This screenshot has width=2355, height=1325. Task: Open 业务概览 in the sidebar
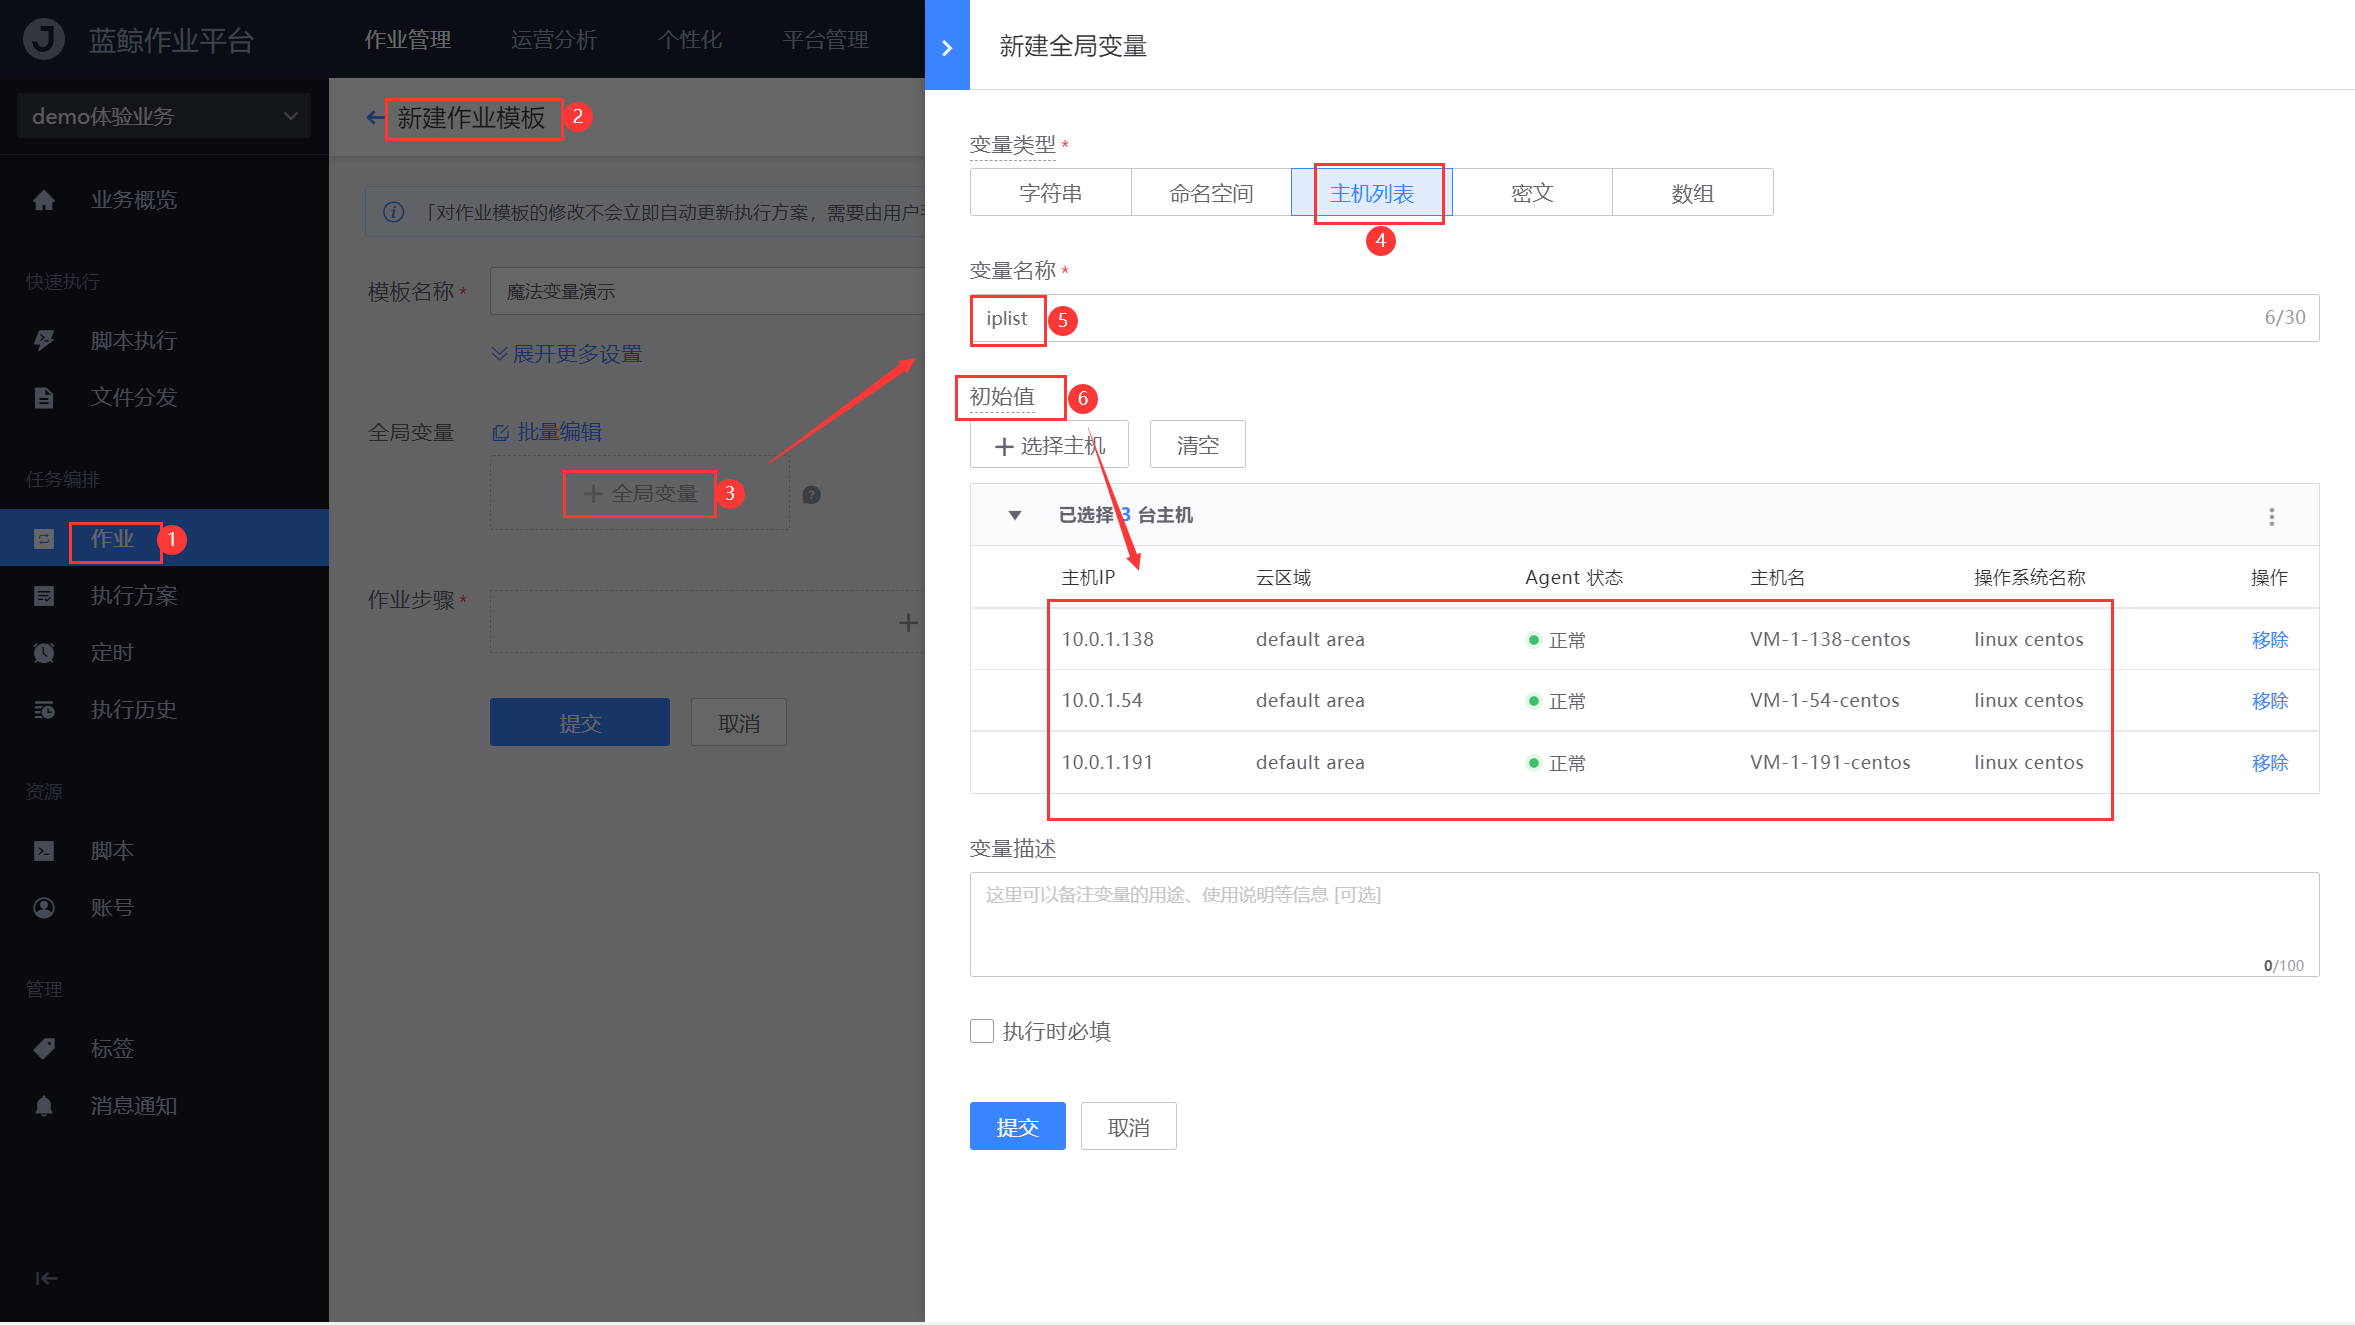(134, 200)
